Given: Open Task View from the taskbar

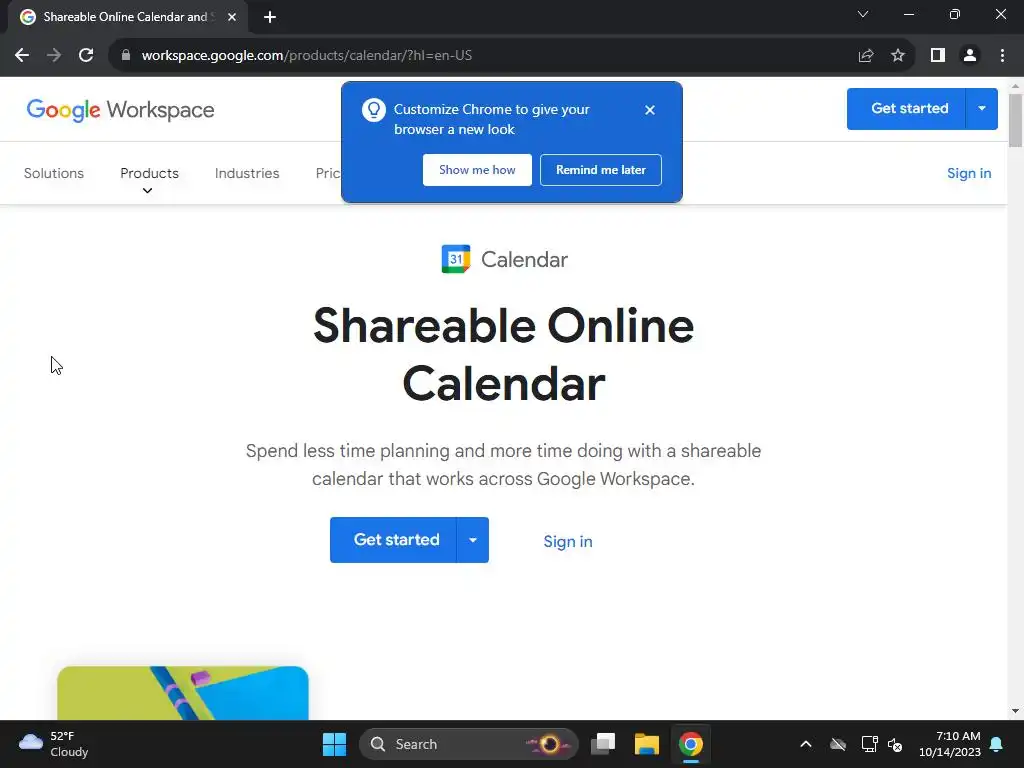Looking at the screenshot, I should pyautogui.click(x=603, y=744).
